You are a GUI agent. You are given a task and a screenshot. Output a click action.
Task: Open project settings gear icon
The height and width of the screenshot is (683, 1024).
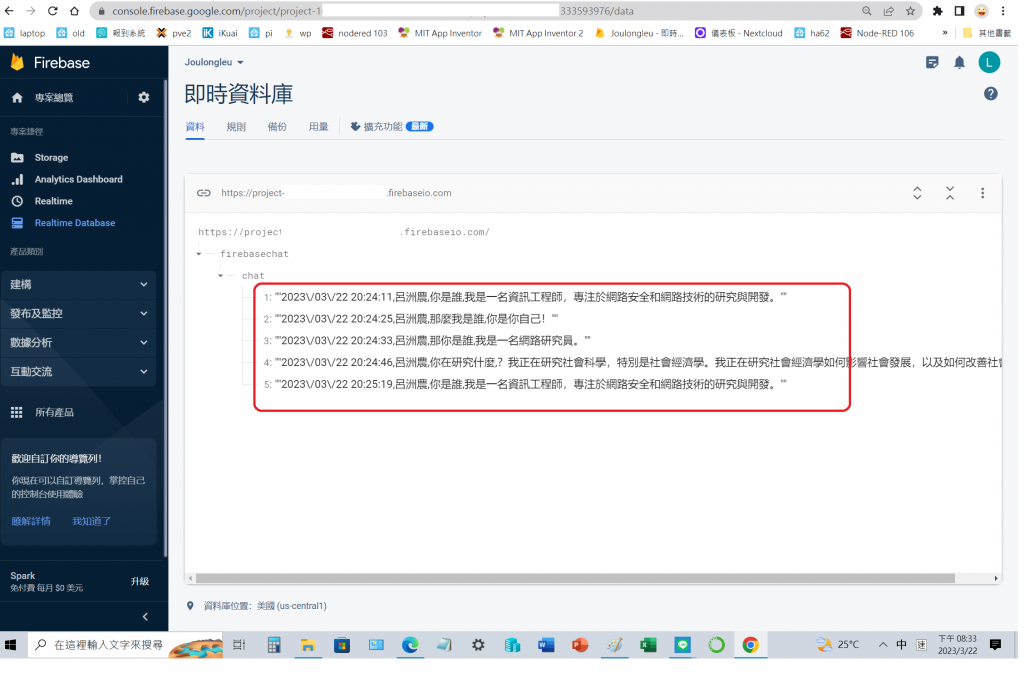click(x=144, y=97)
